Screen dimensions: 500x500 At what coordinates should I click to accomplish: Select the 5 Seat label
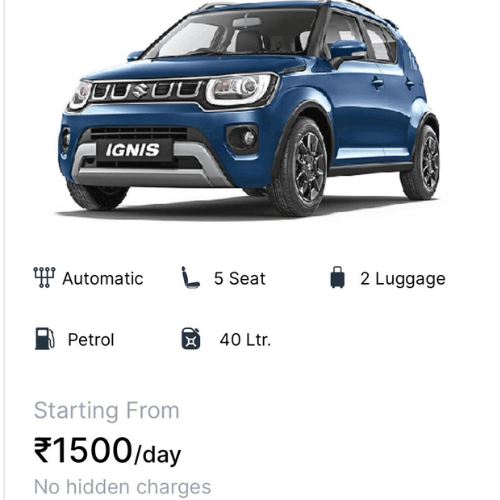pyautogui.click(x=240, y=278)
